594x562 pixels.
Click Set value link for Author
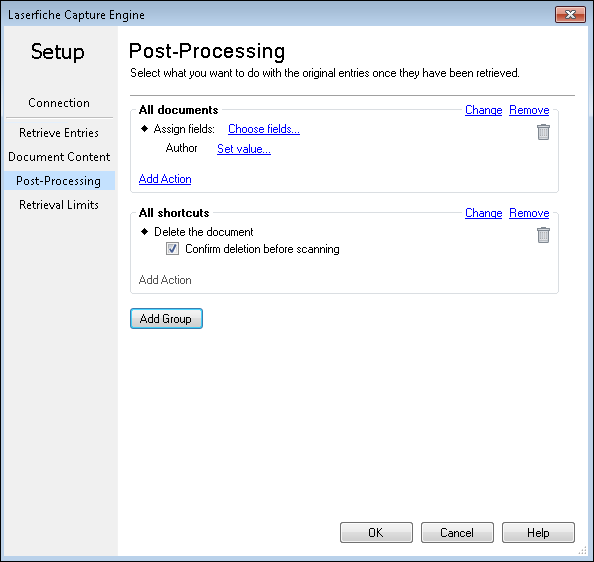(244, 149)
